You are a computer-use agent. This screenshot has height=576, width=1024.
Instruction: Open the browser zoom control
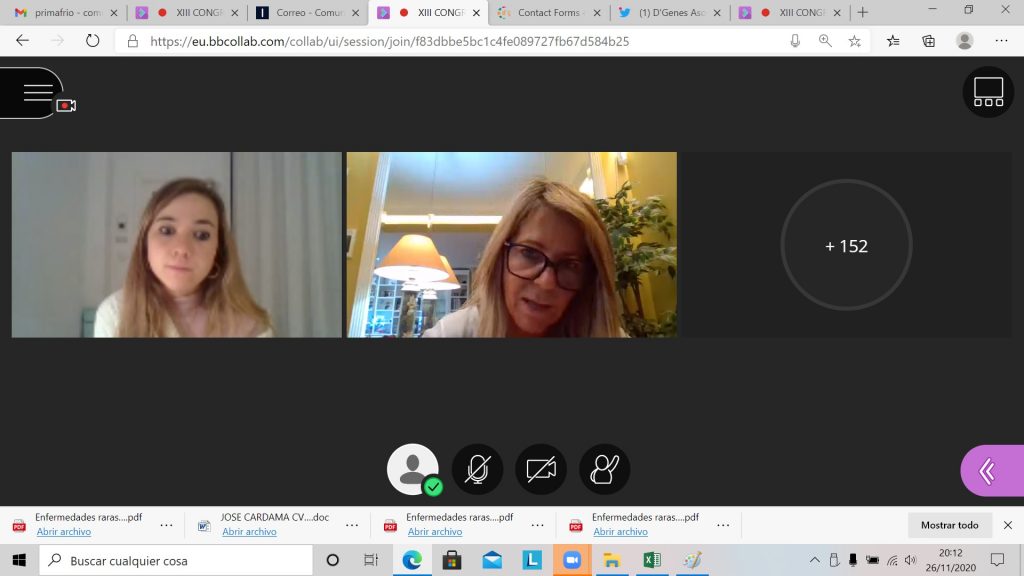pos(825,41)
